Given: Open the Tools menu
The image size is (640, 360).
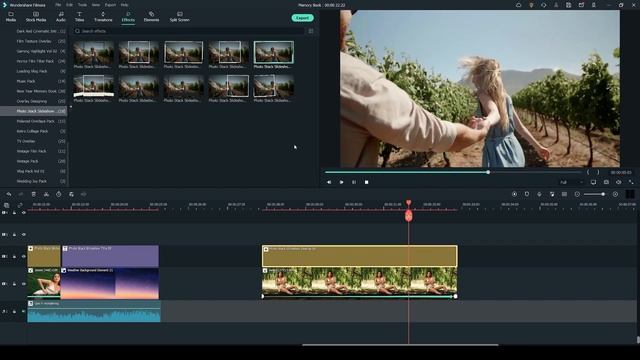Looking at the screenshot, I should 82,5.
